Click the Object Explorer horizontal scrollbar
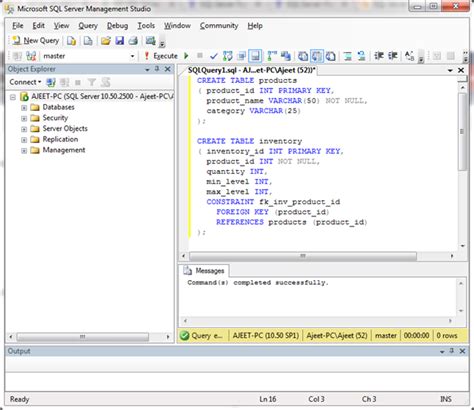This screenshot has height=410, width=474. pos(83,337)
